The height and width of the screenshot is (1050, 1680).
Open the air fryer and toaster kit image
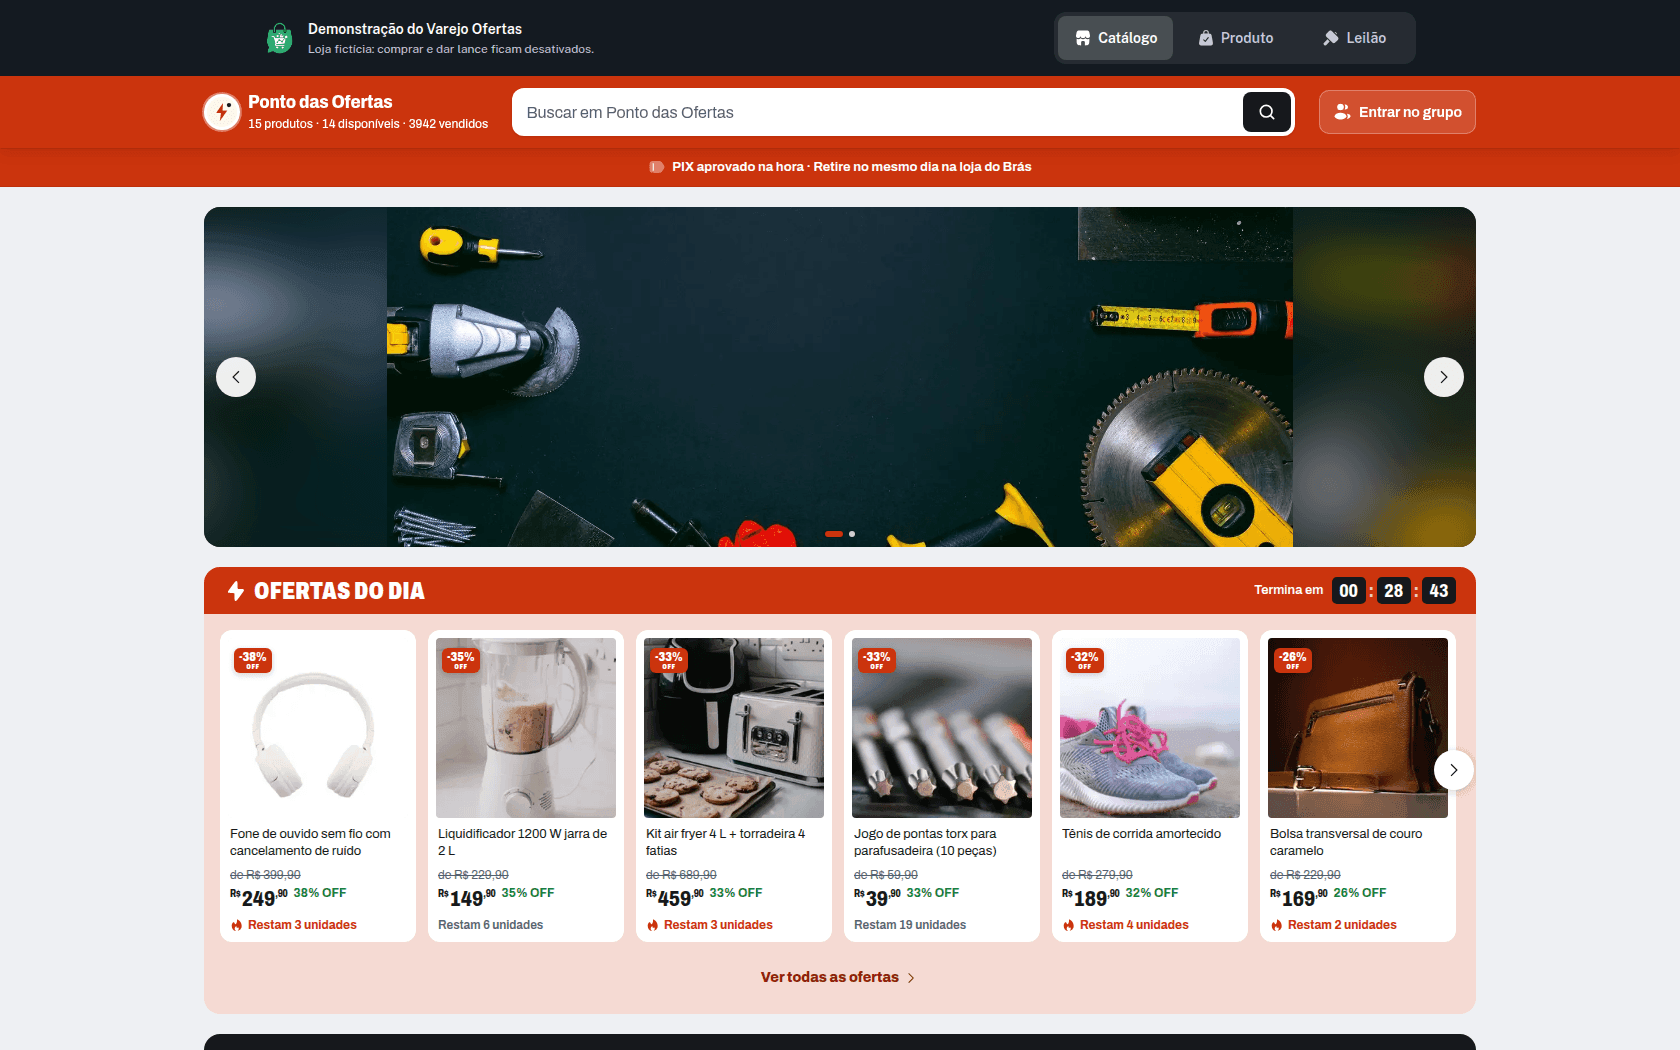734,728
